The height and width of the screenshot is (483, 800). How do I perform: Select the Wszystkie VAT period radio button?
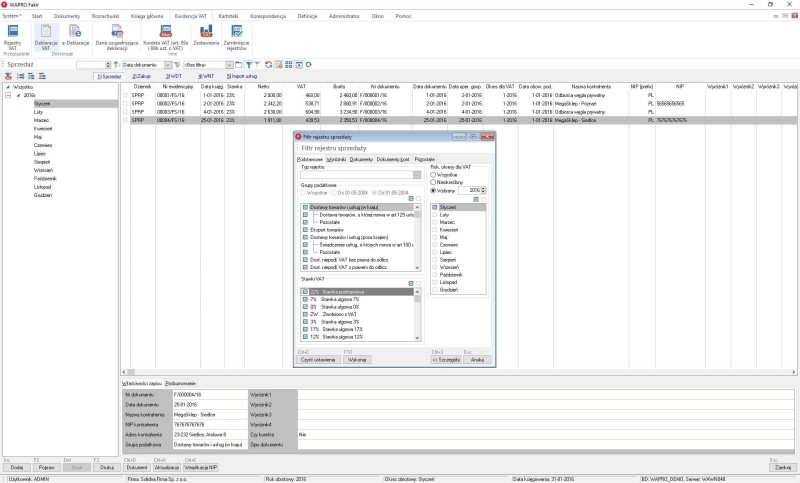(x=433, y=174)
